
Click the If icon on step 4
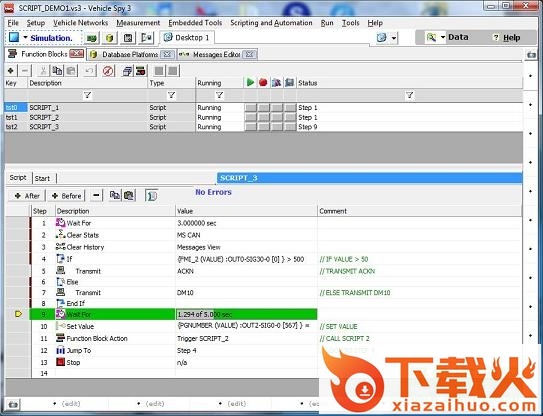pos(60,258)
